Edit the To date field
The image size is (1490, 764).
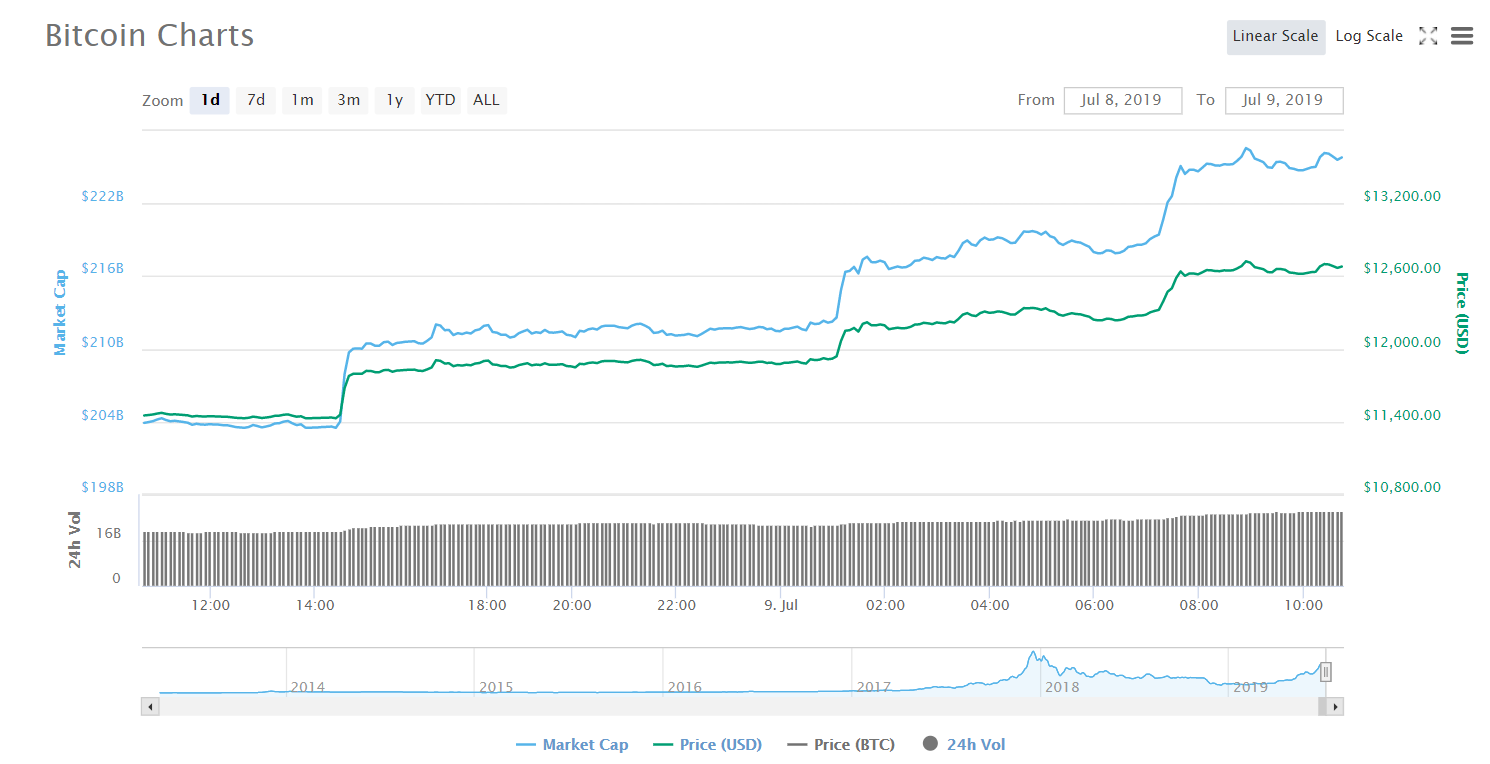1284,100
